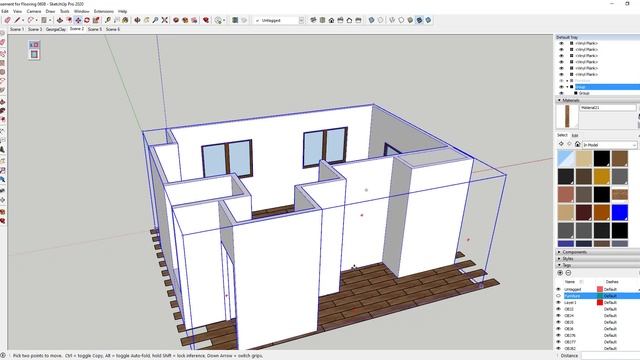Image resolution: width=640 pixels, height=360 pixels.
Task: Switch to Scene 5 tab
Action: pos(95,29)
